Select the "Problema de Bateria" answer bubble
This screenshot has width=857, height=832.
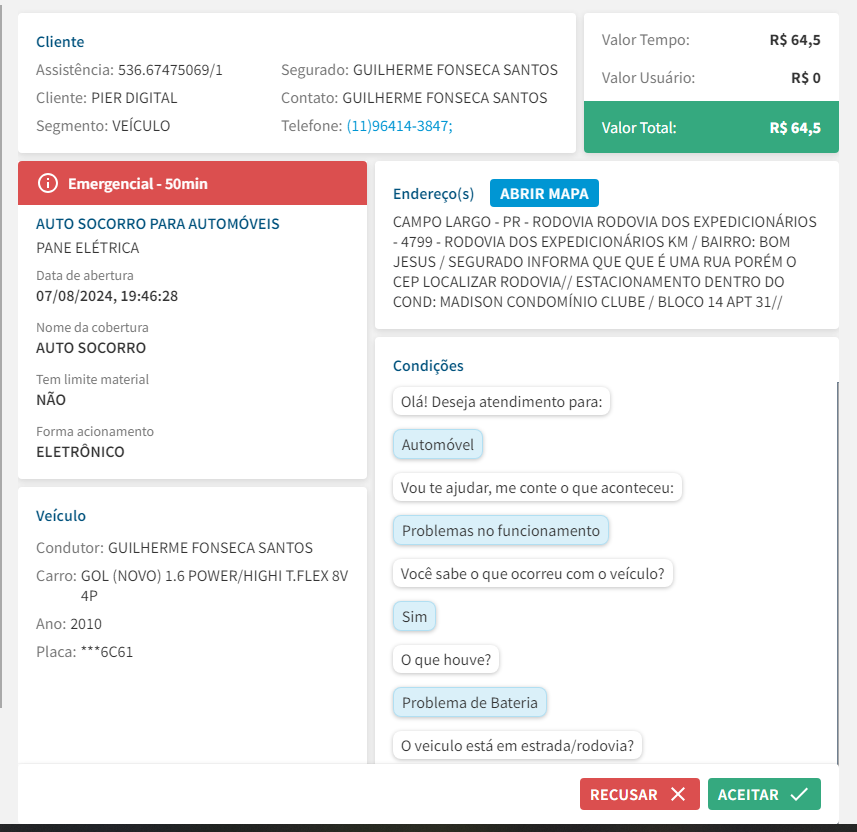coord(469,703)
